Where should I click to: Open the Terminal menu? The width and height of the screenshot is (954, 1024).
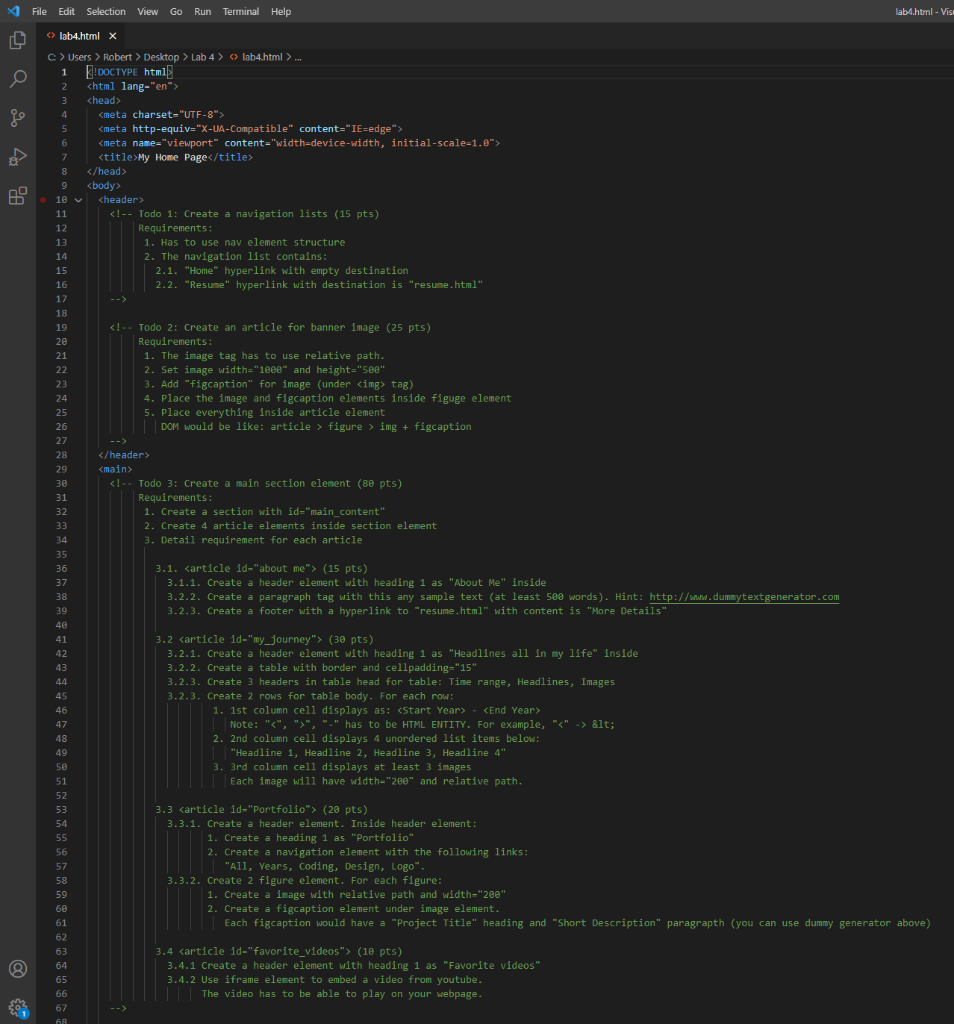coord(240,11)
